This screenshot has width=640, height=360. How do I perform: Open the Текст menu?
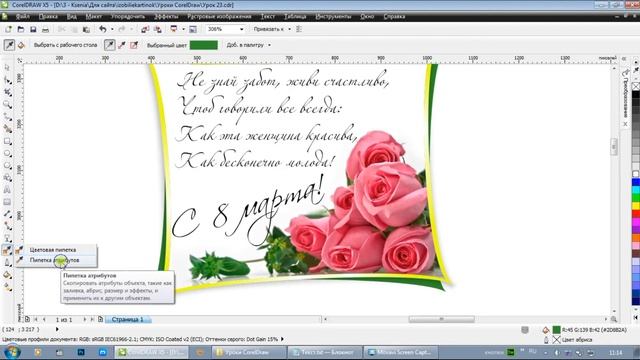click(x=268, y=16)
